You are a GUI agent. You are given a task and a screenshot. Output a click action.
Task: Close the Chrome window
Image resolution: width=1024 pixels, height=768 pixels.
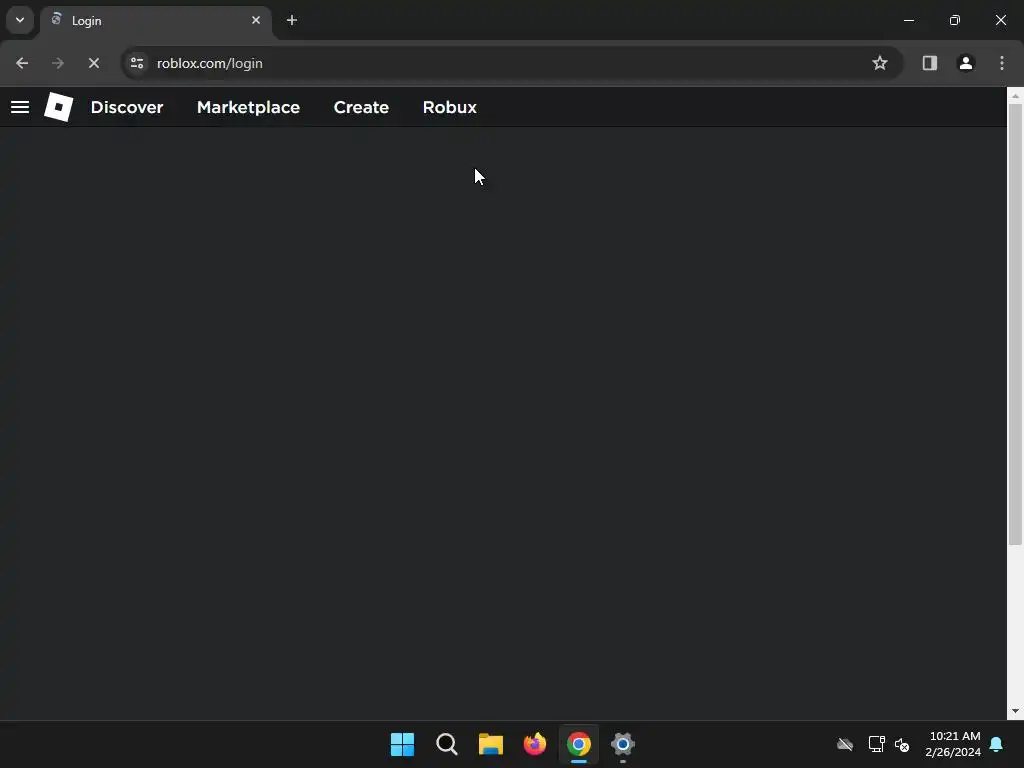click(1000, 20)
